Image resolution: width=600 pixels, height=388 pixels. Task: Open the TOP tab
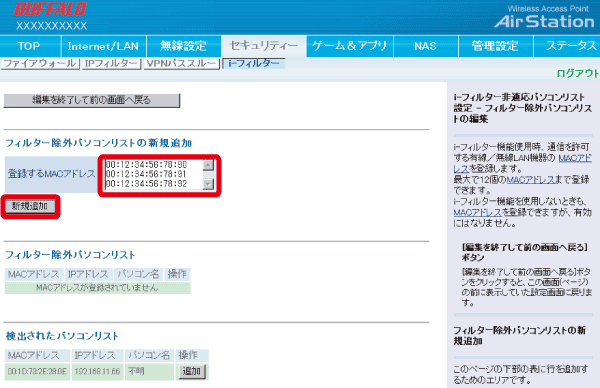click(x=30, y=46)
